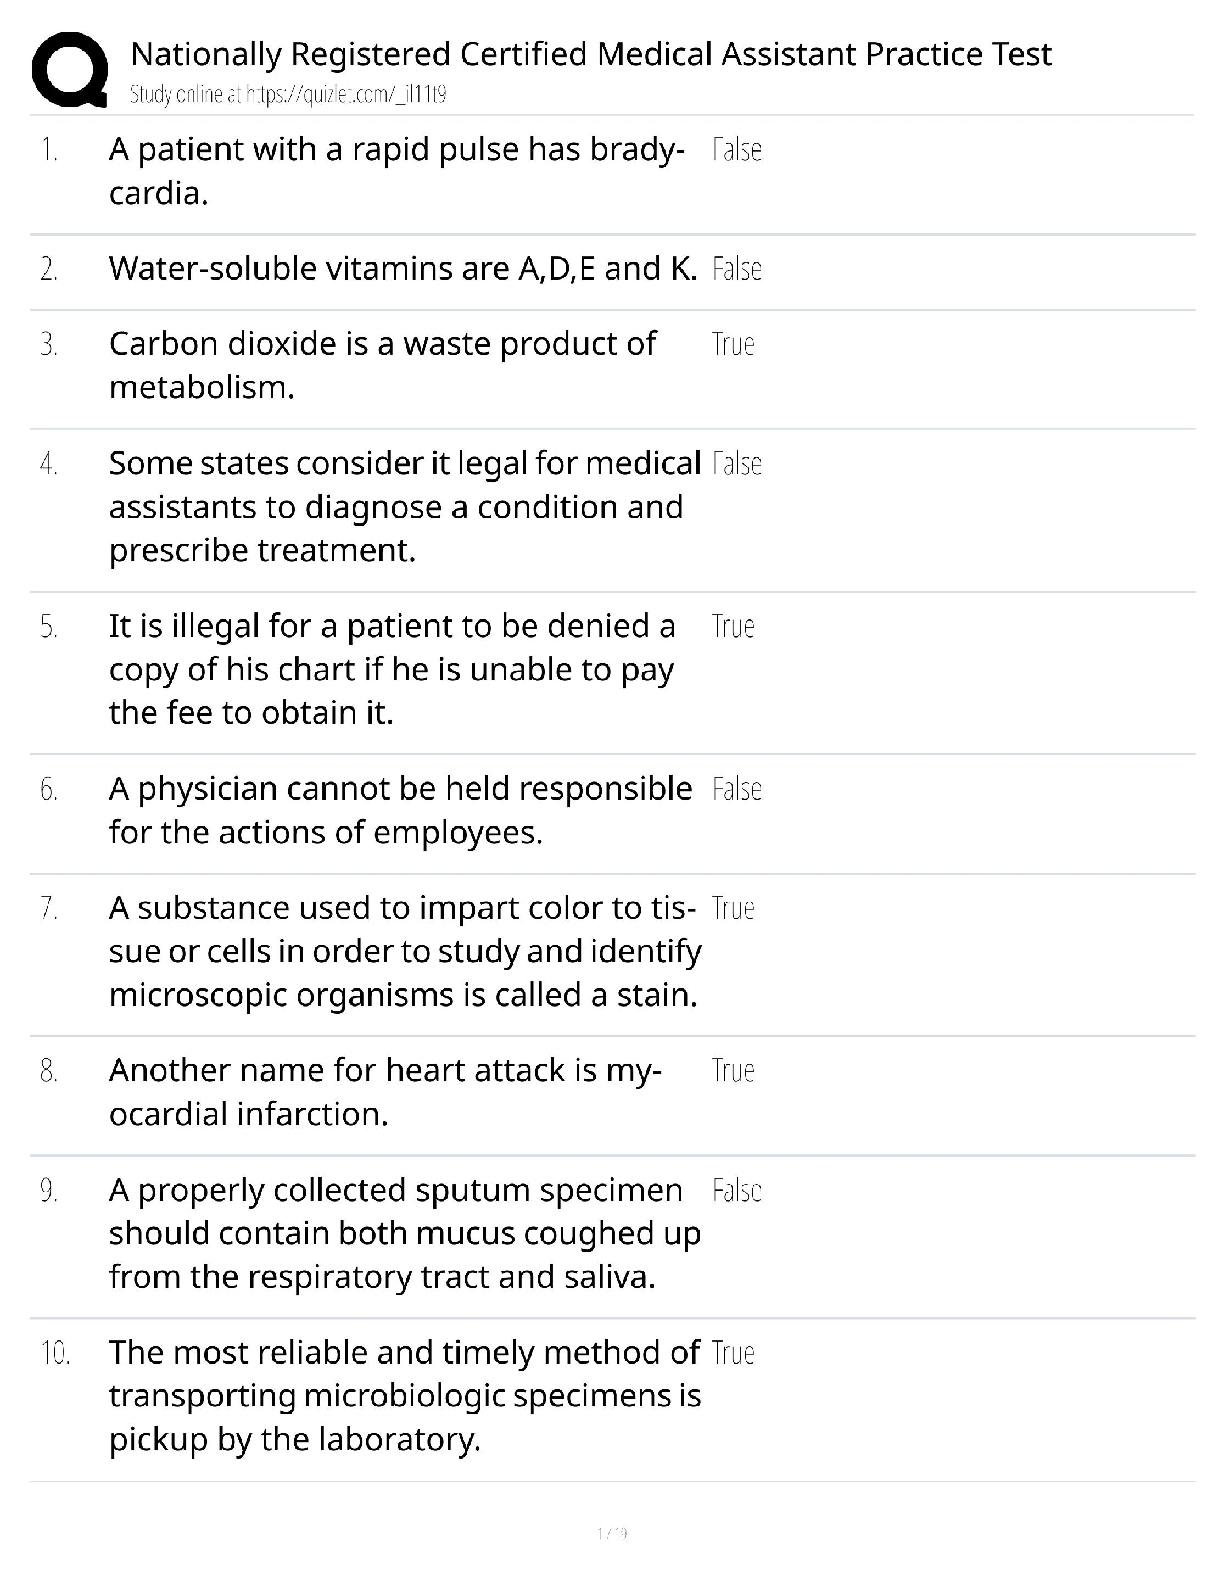Select the sputum specimen statement
Screen dimensions: 1224x1584
404,1233
